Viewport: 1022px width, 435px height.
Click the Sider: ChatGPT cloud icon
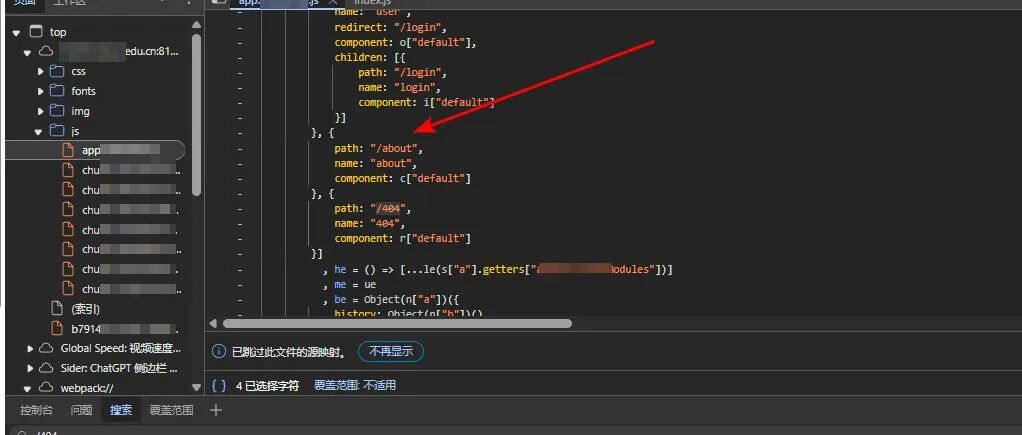46,368
